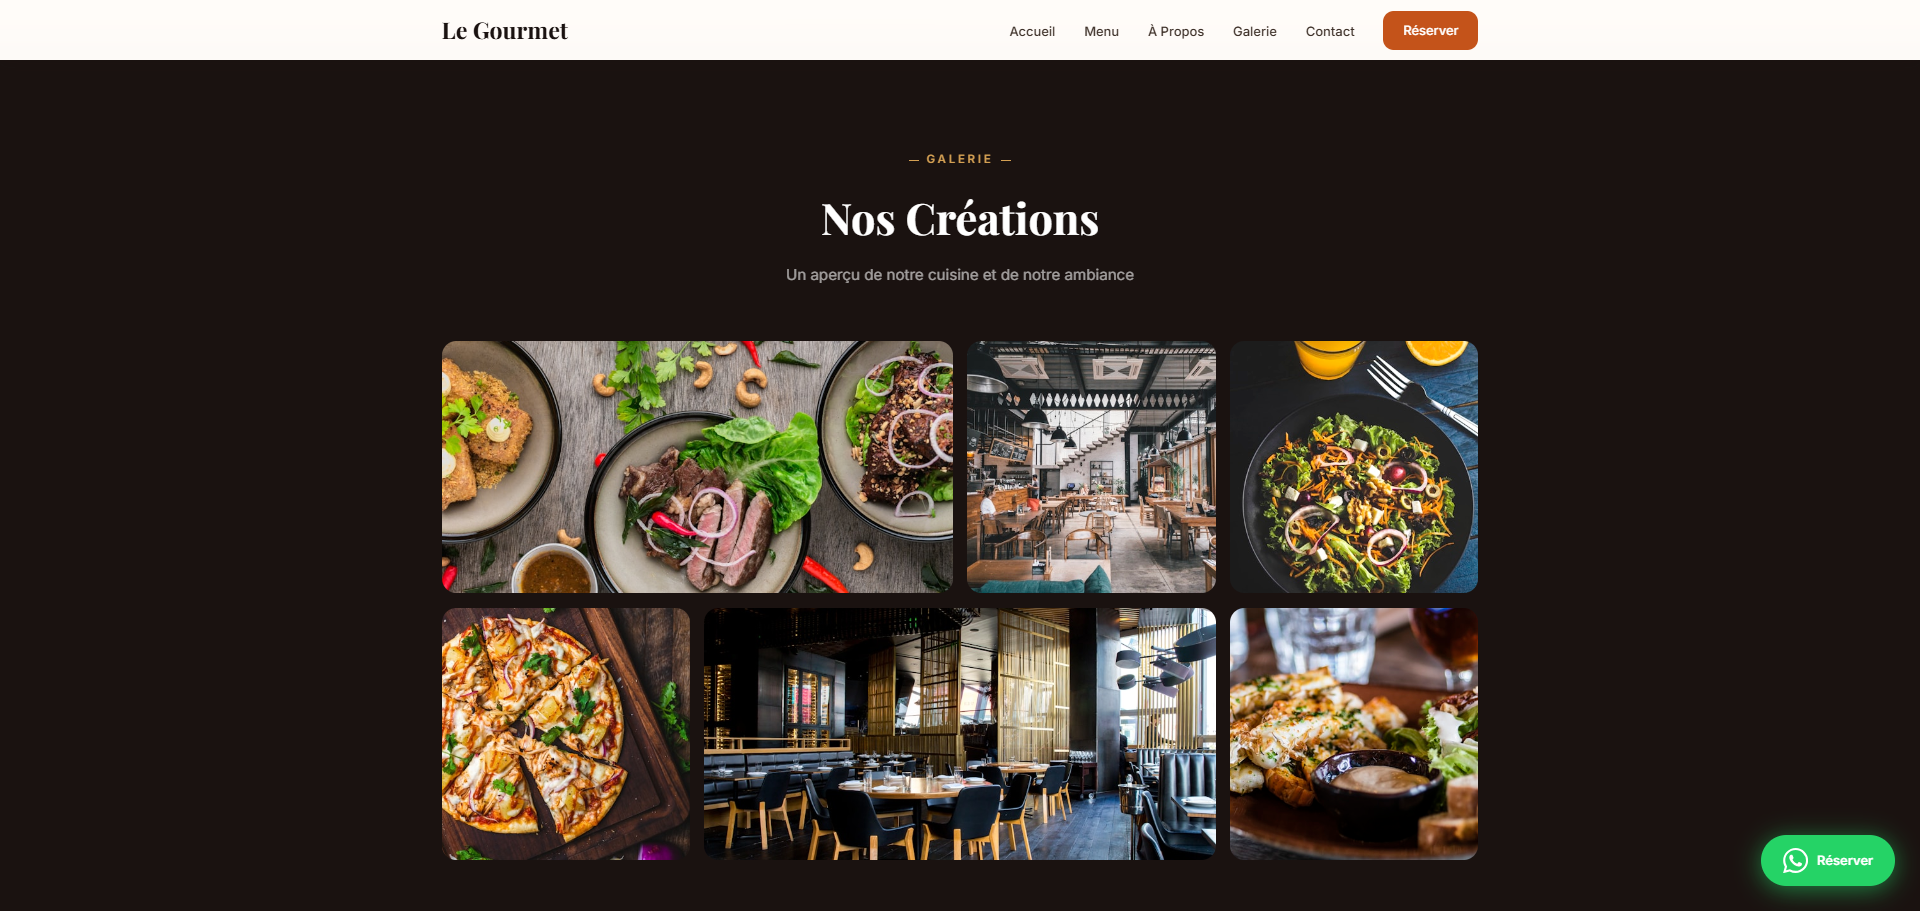
Task: Click the Nos Créations heading
Action: point(960,219)
